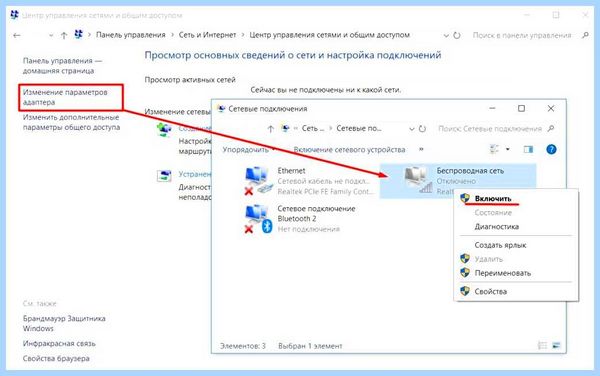Screen dimensions: 600x376
Task: Click Сетевые подключения window title icon
Action: click(221, 109)
